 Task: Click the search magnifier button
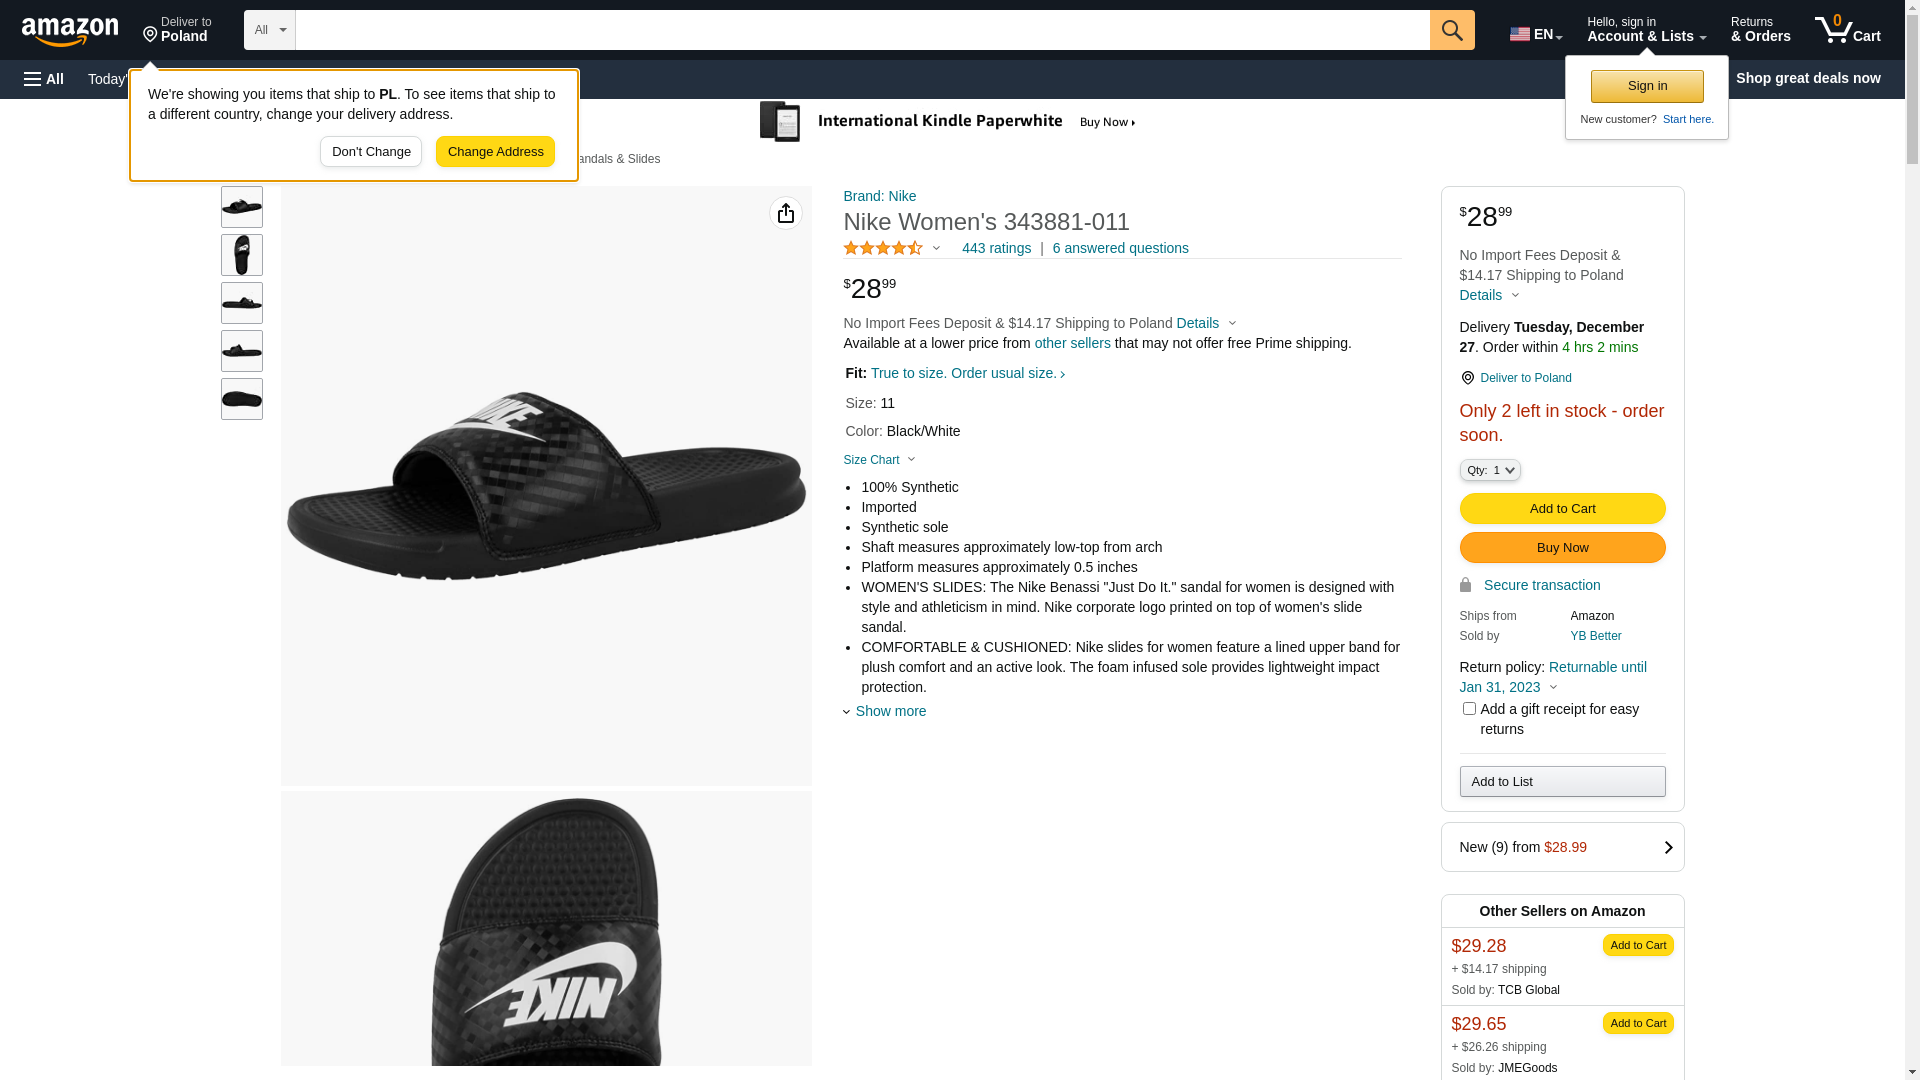[x=1452, y=30]
